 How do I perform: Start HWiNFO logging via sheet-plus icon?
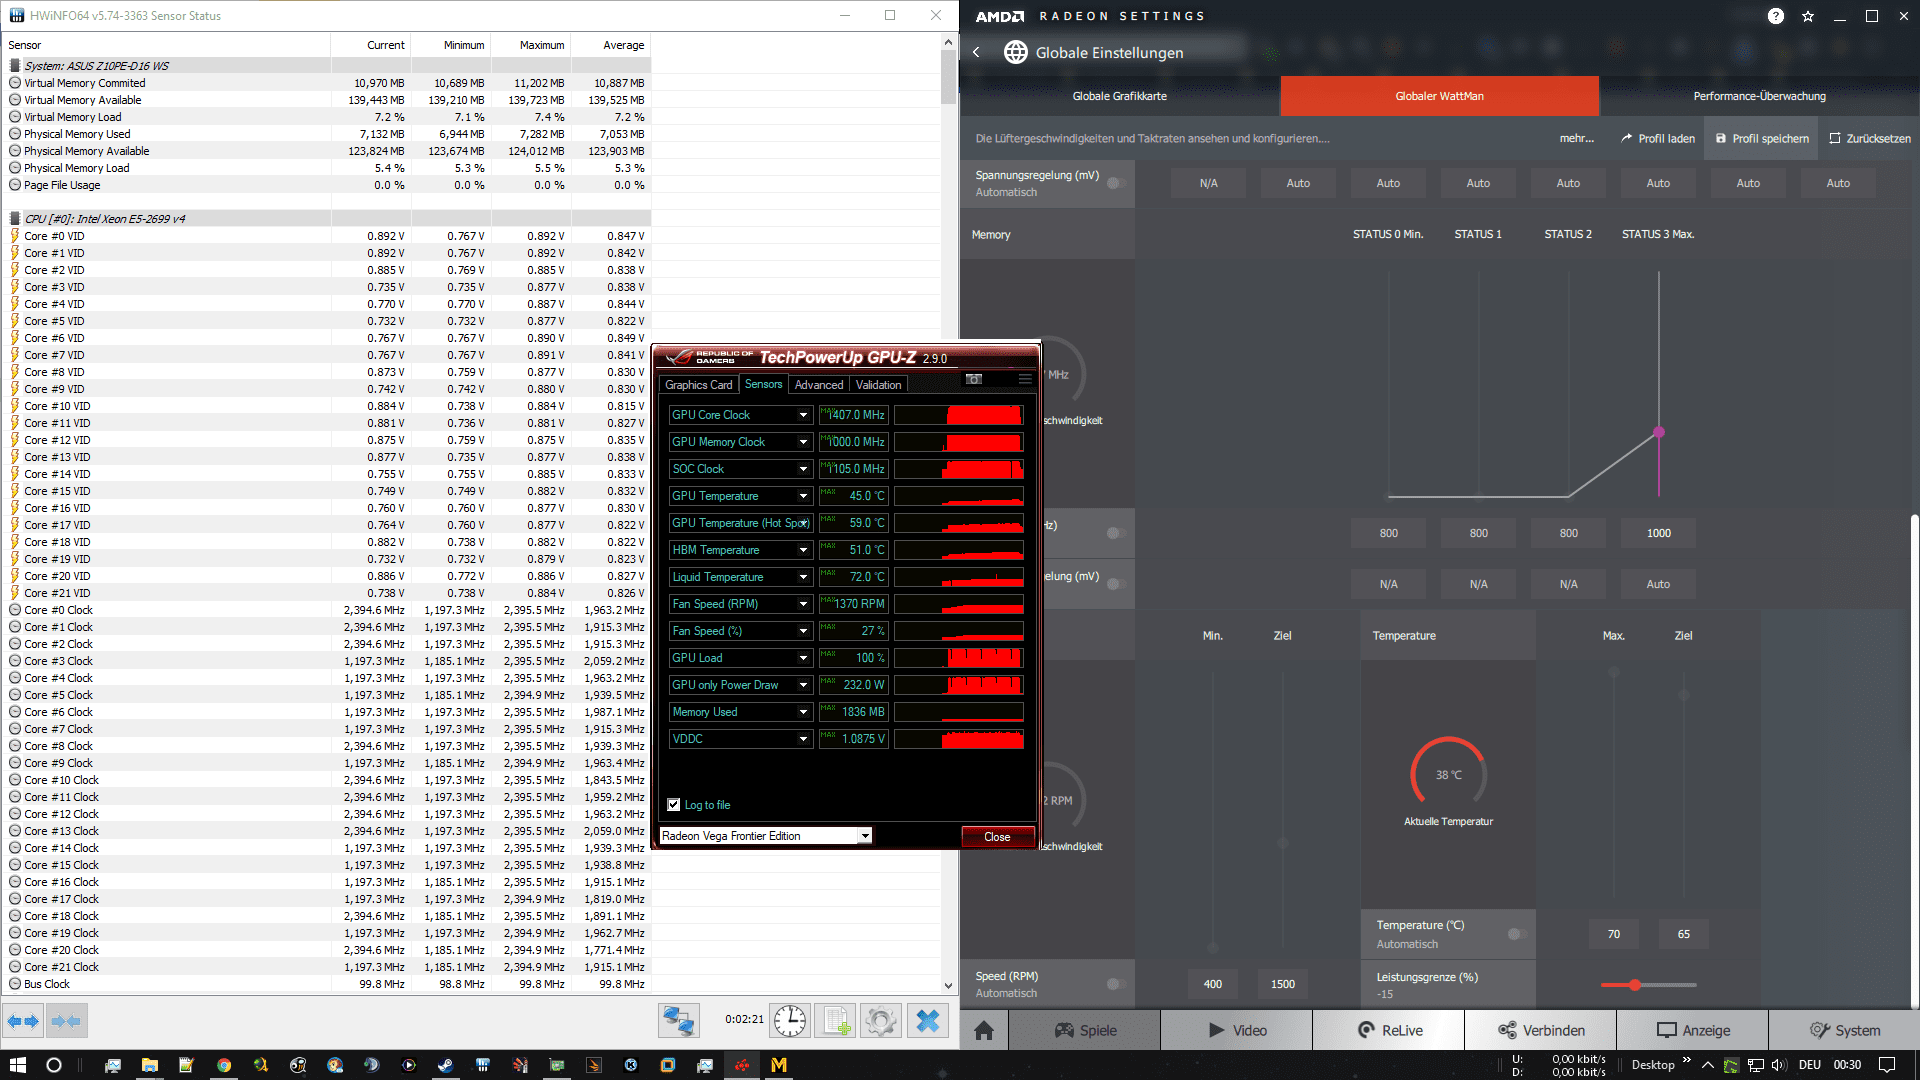835,1021
